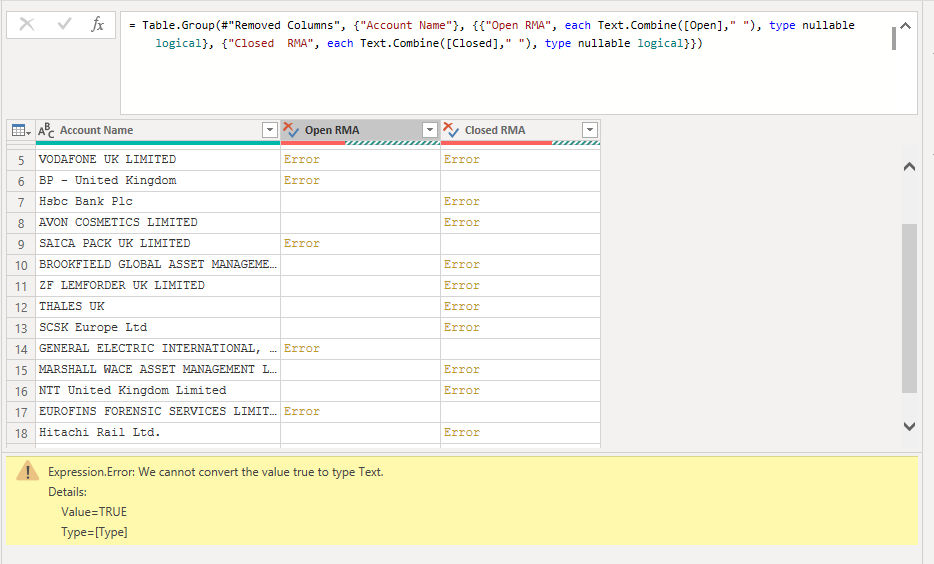Select row number 10

21,265
